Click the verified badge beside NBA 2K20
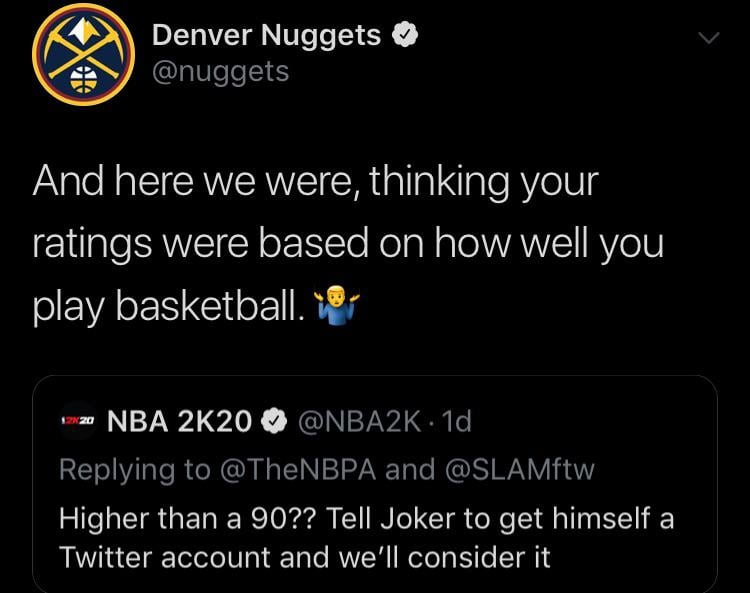 click(x=273, y=423)
